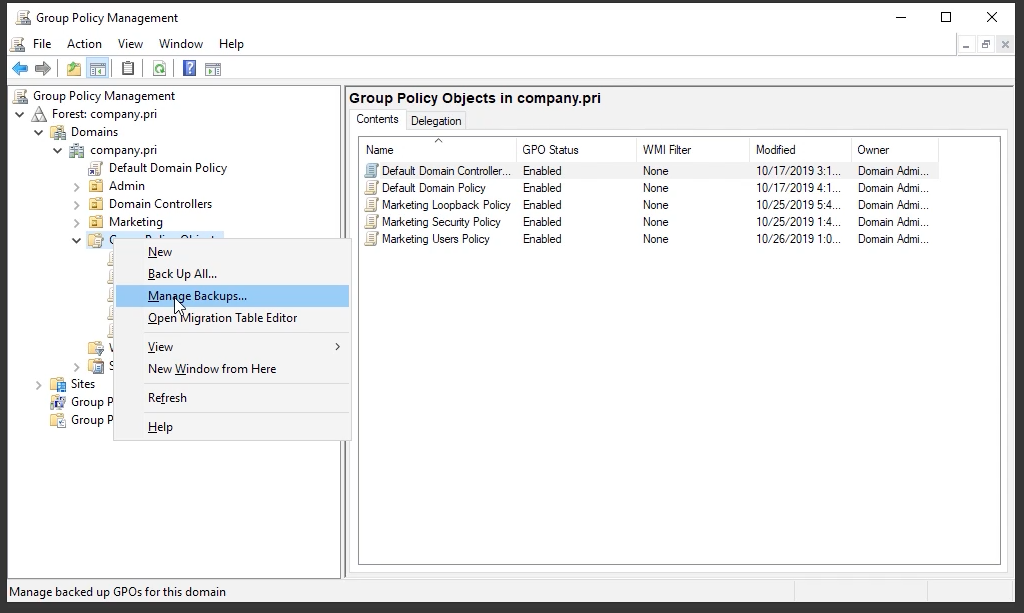This screenshot has width=1024, height=613.
Task: Select Marketing Loopback Policy row
Action: (x=446, y=205)
